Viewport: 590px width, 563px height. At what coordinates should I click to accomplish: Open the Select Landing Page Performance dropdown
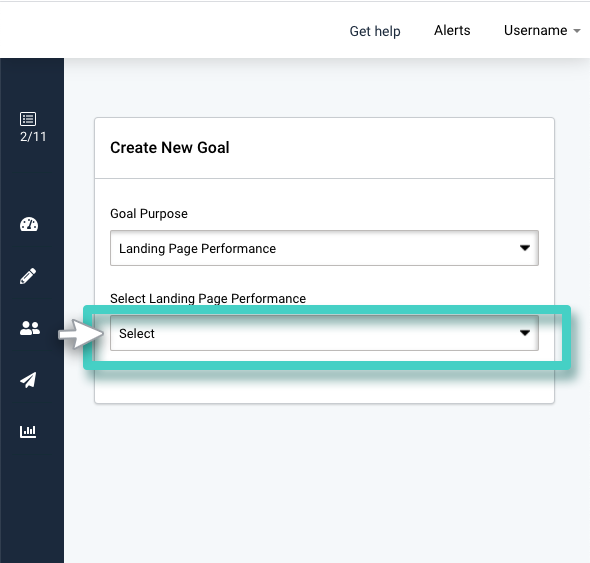point(324,333)
